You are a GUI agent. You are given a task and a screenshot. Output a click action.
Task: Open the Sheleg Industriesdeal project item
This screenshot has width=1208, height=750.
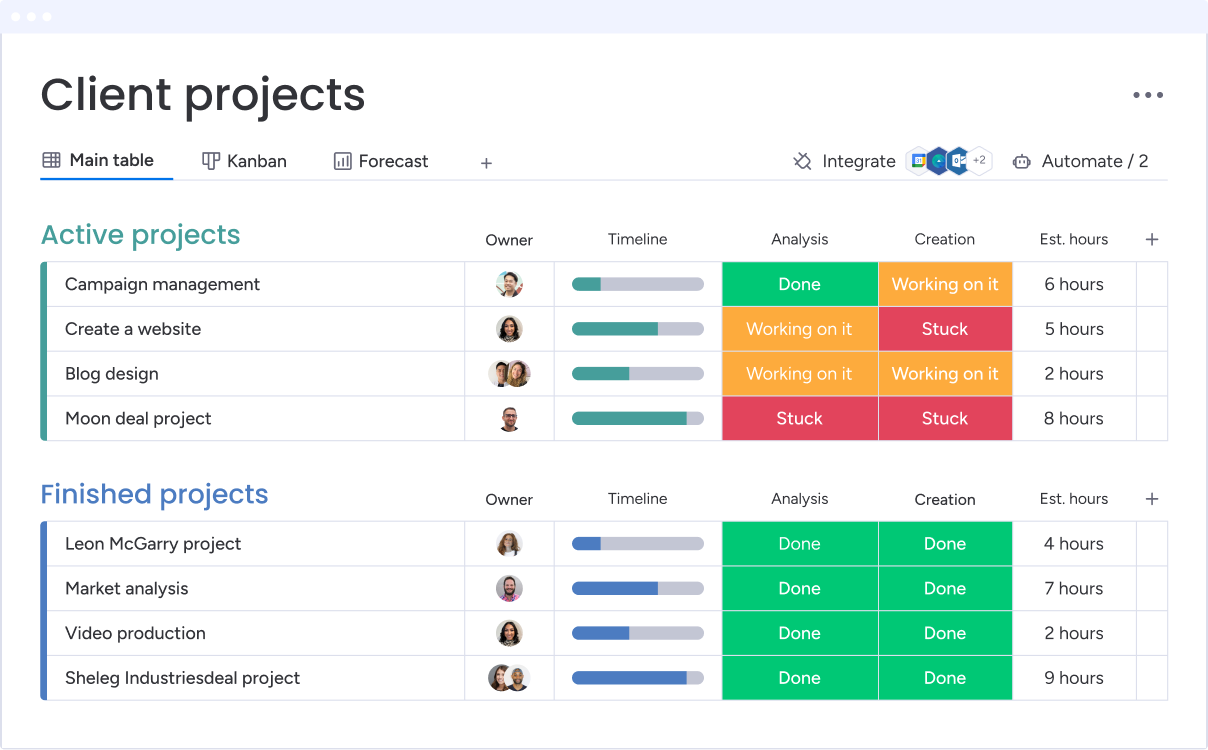(182, 678)
